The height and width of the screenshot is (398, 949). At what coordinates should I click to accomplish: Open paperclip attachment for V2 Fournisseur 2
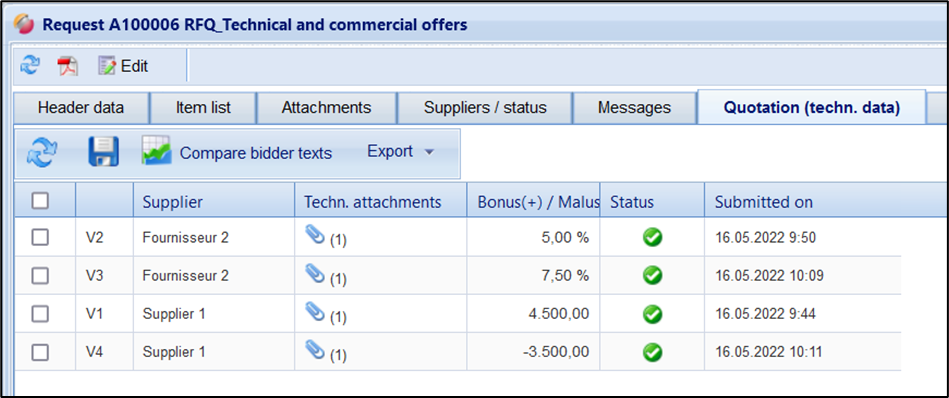(x=325, y=237)
